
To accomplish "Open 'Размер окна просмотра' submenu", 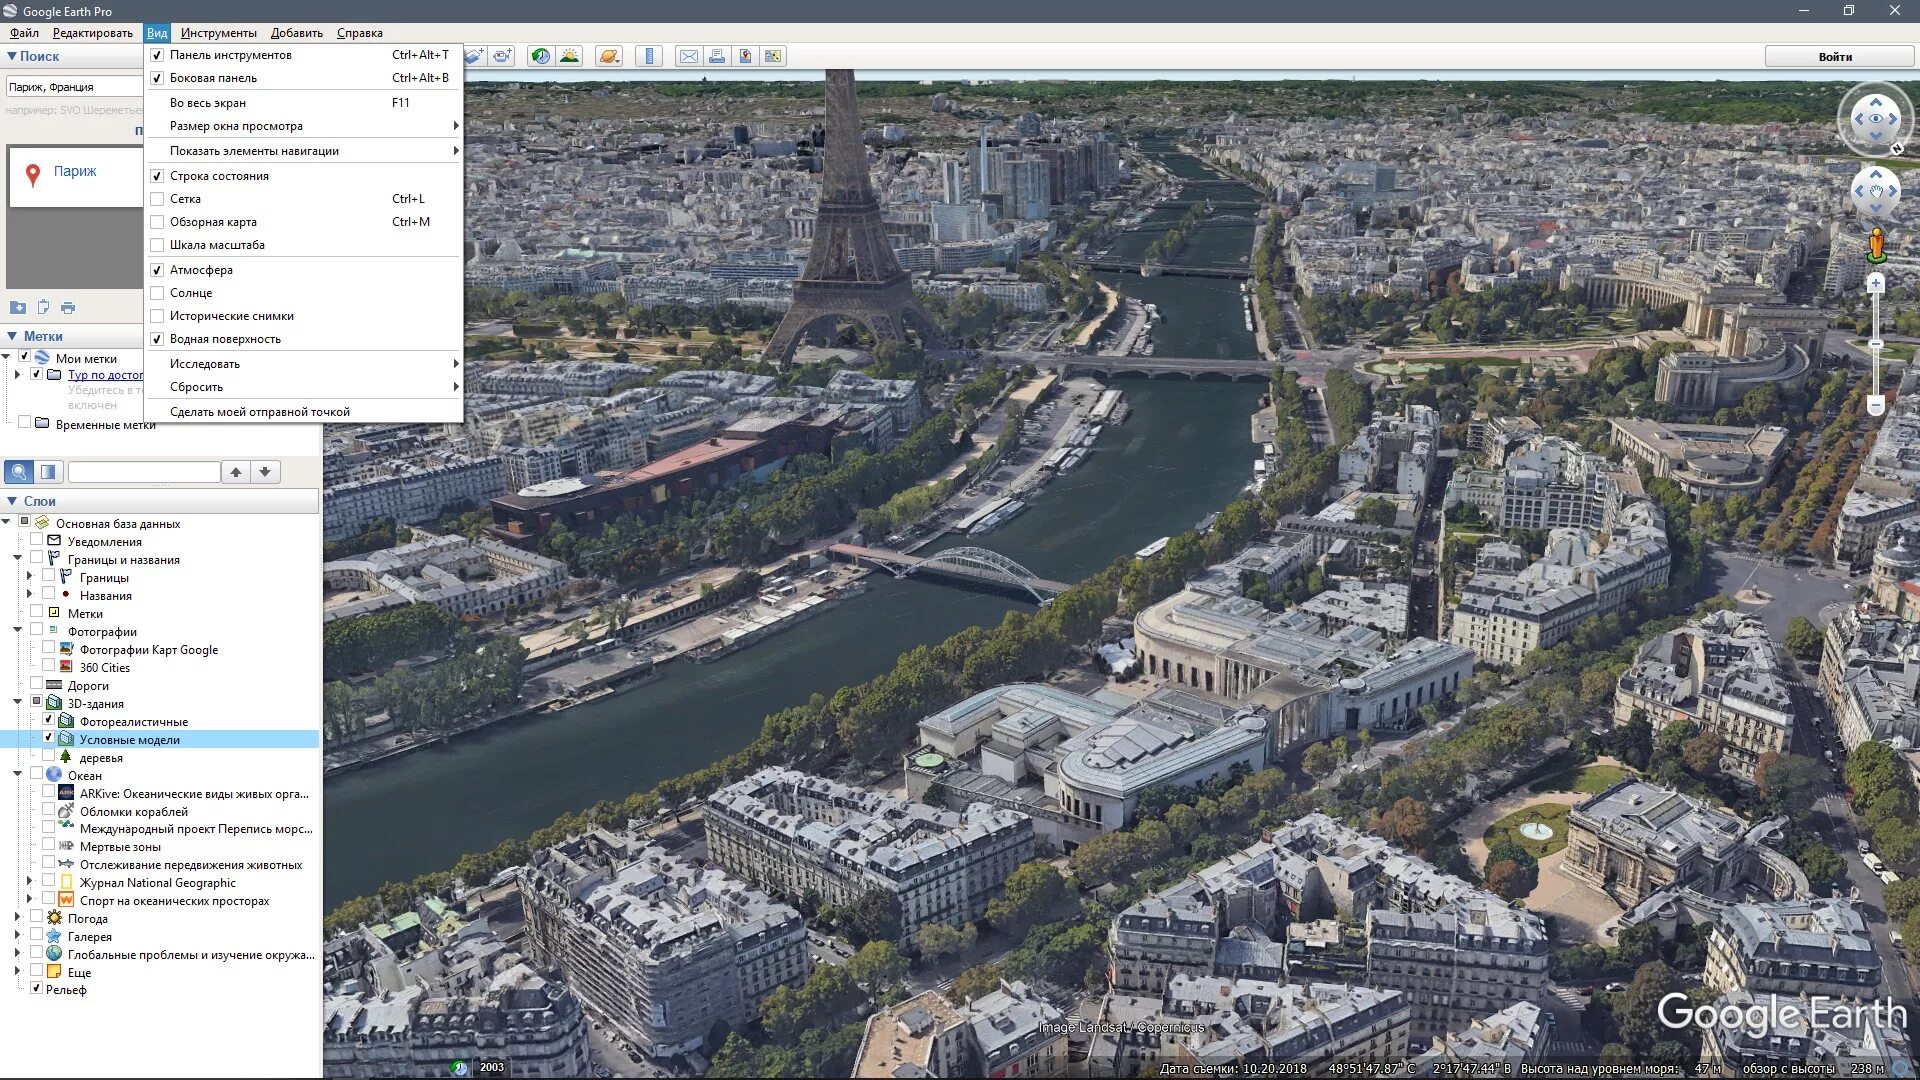I will 304,126.
